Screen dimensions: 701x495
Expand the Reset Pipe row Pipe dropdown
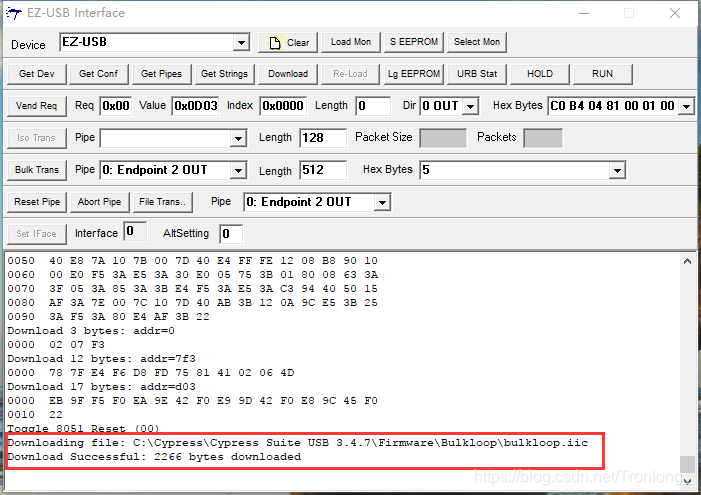[382, 203]
